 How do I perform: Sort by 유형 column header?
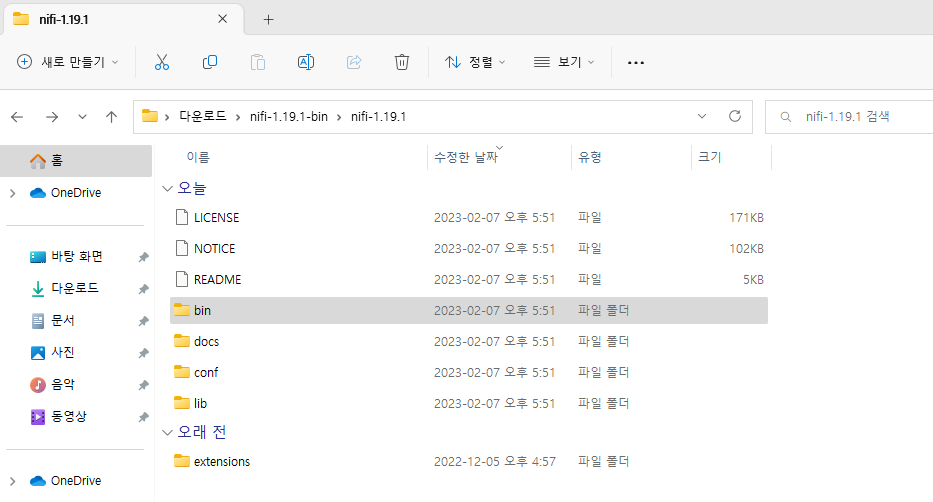tap(590, 157)
